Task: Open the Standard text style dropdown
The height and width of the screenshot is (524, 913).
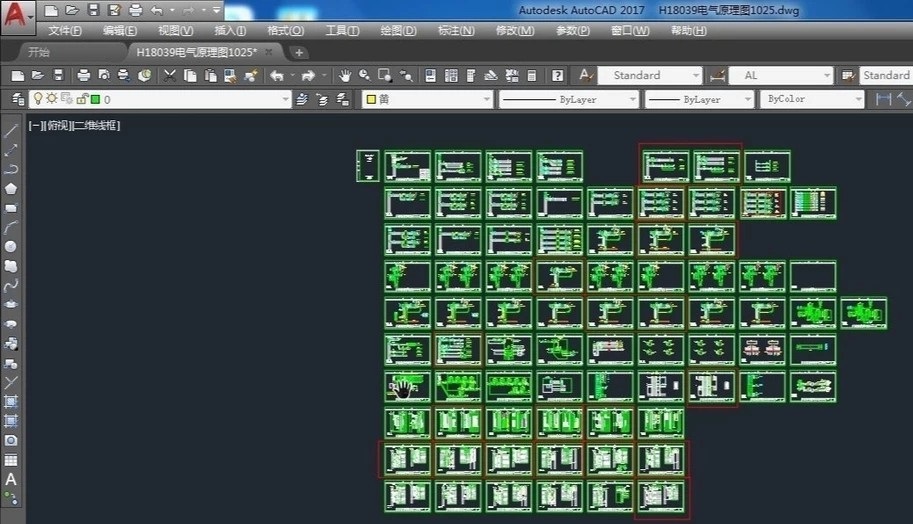Action: 649,75
